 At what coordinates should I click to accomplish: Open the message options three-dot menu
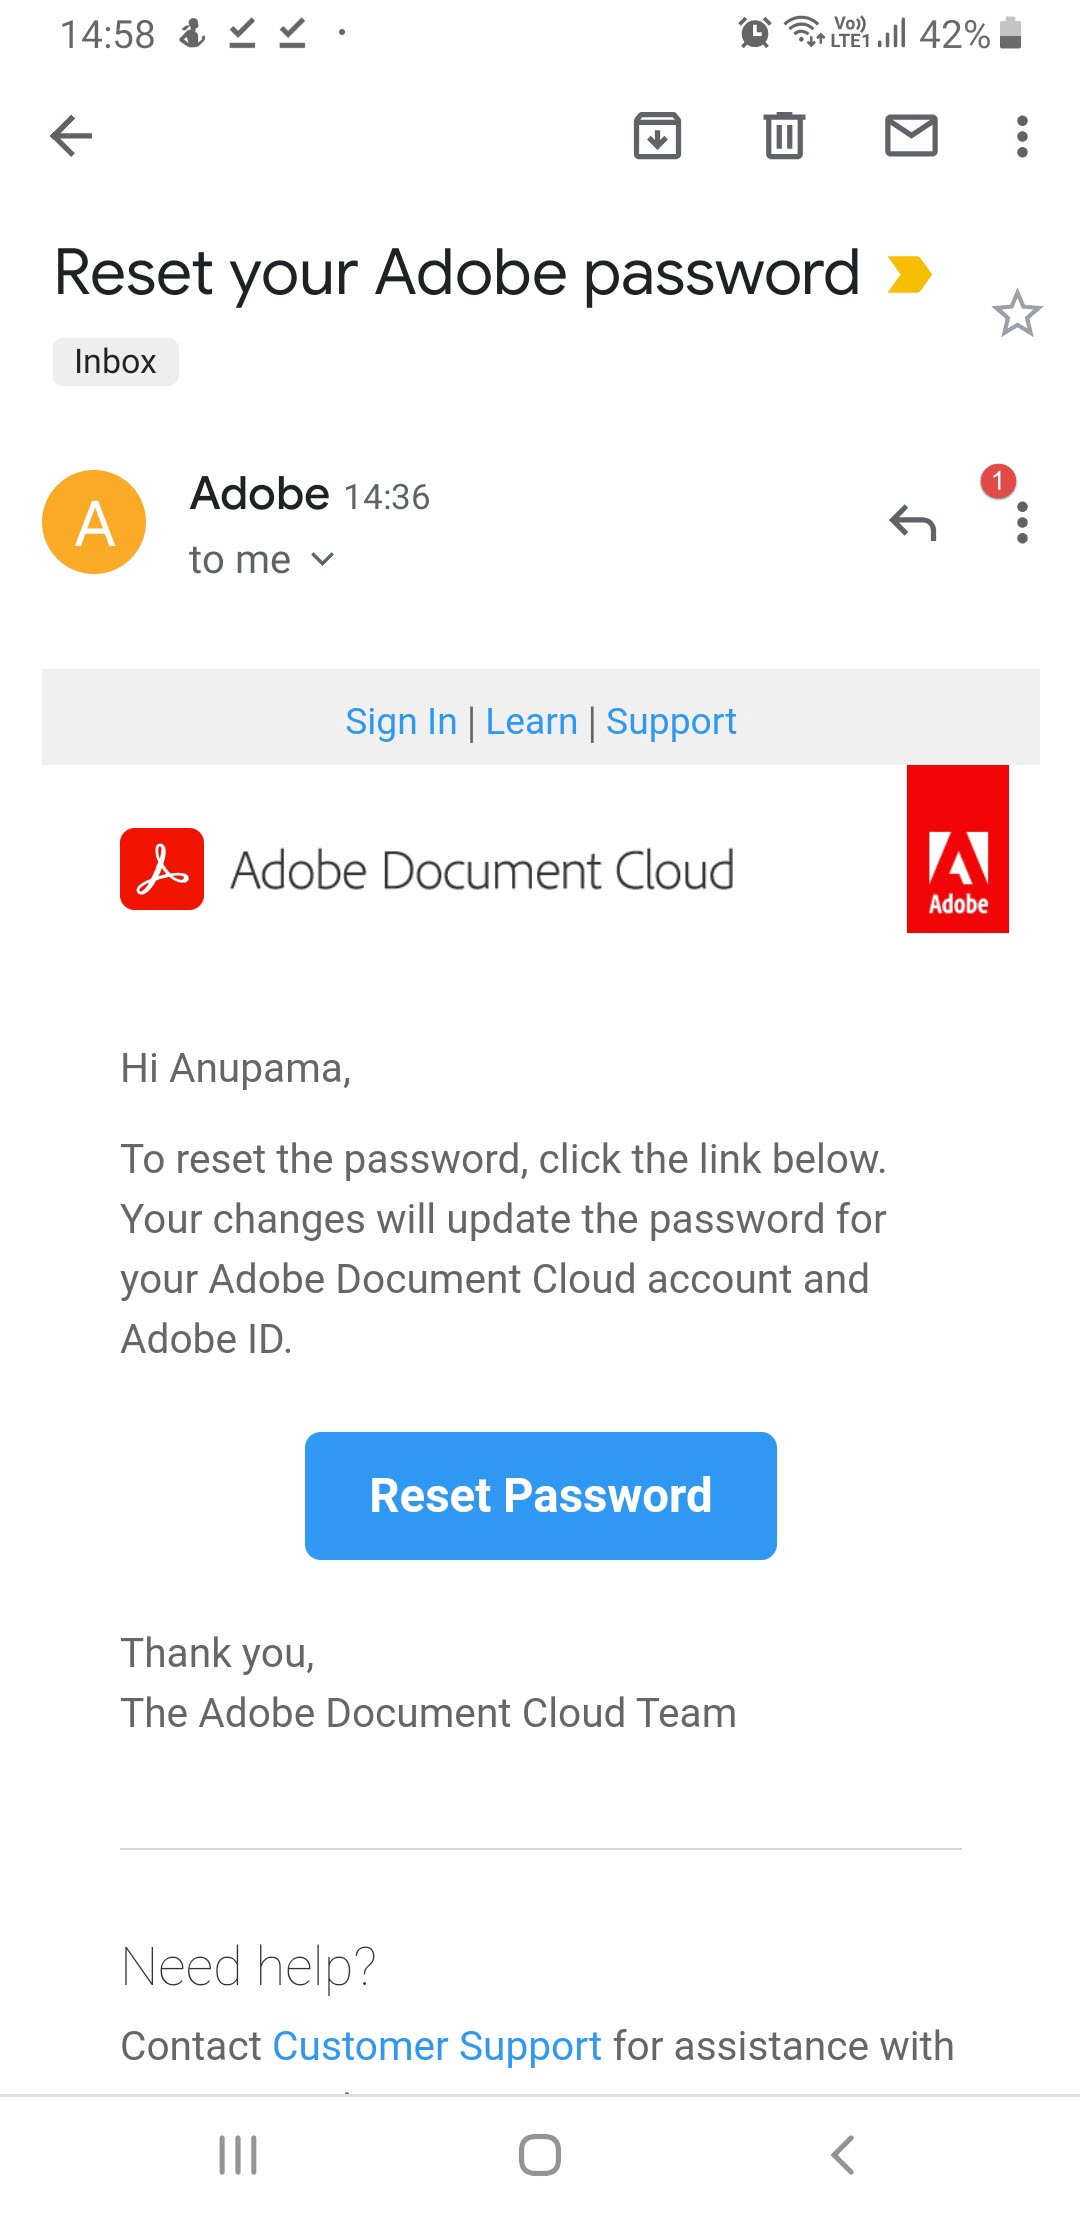pyautogui.click(x=1021, y=523)
